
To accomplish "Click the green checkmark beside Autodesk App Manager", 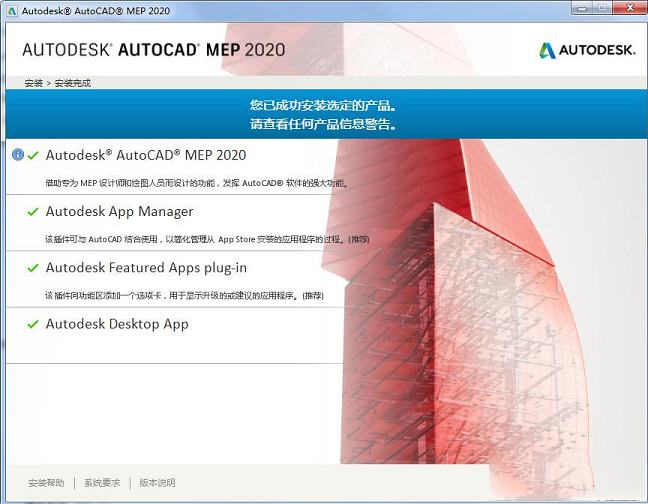I will click(x=33, y=212).
